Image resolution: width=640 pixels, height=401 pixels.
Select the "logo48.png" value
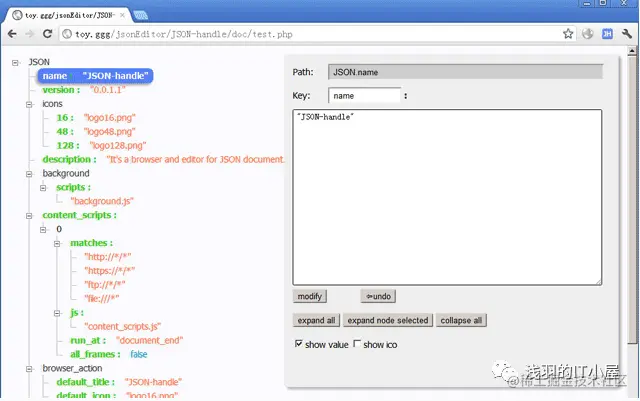pyautogui.click(x=109, y=131)
